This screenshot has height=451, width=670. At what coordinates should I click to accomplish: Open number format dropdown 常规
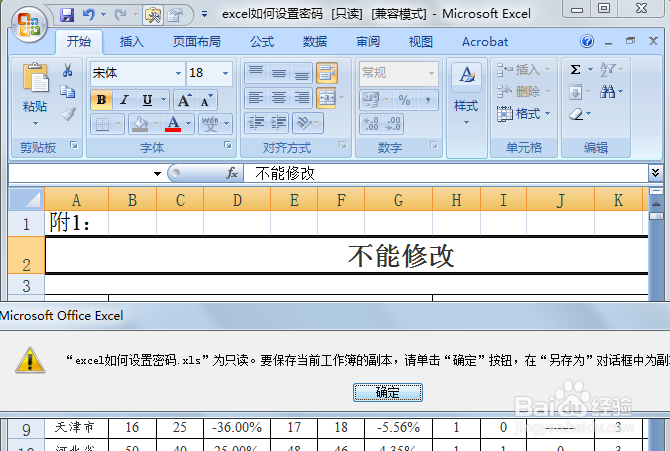(431, 73)
